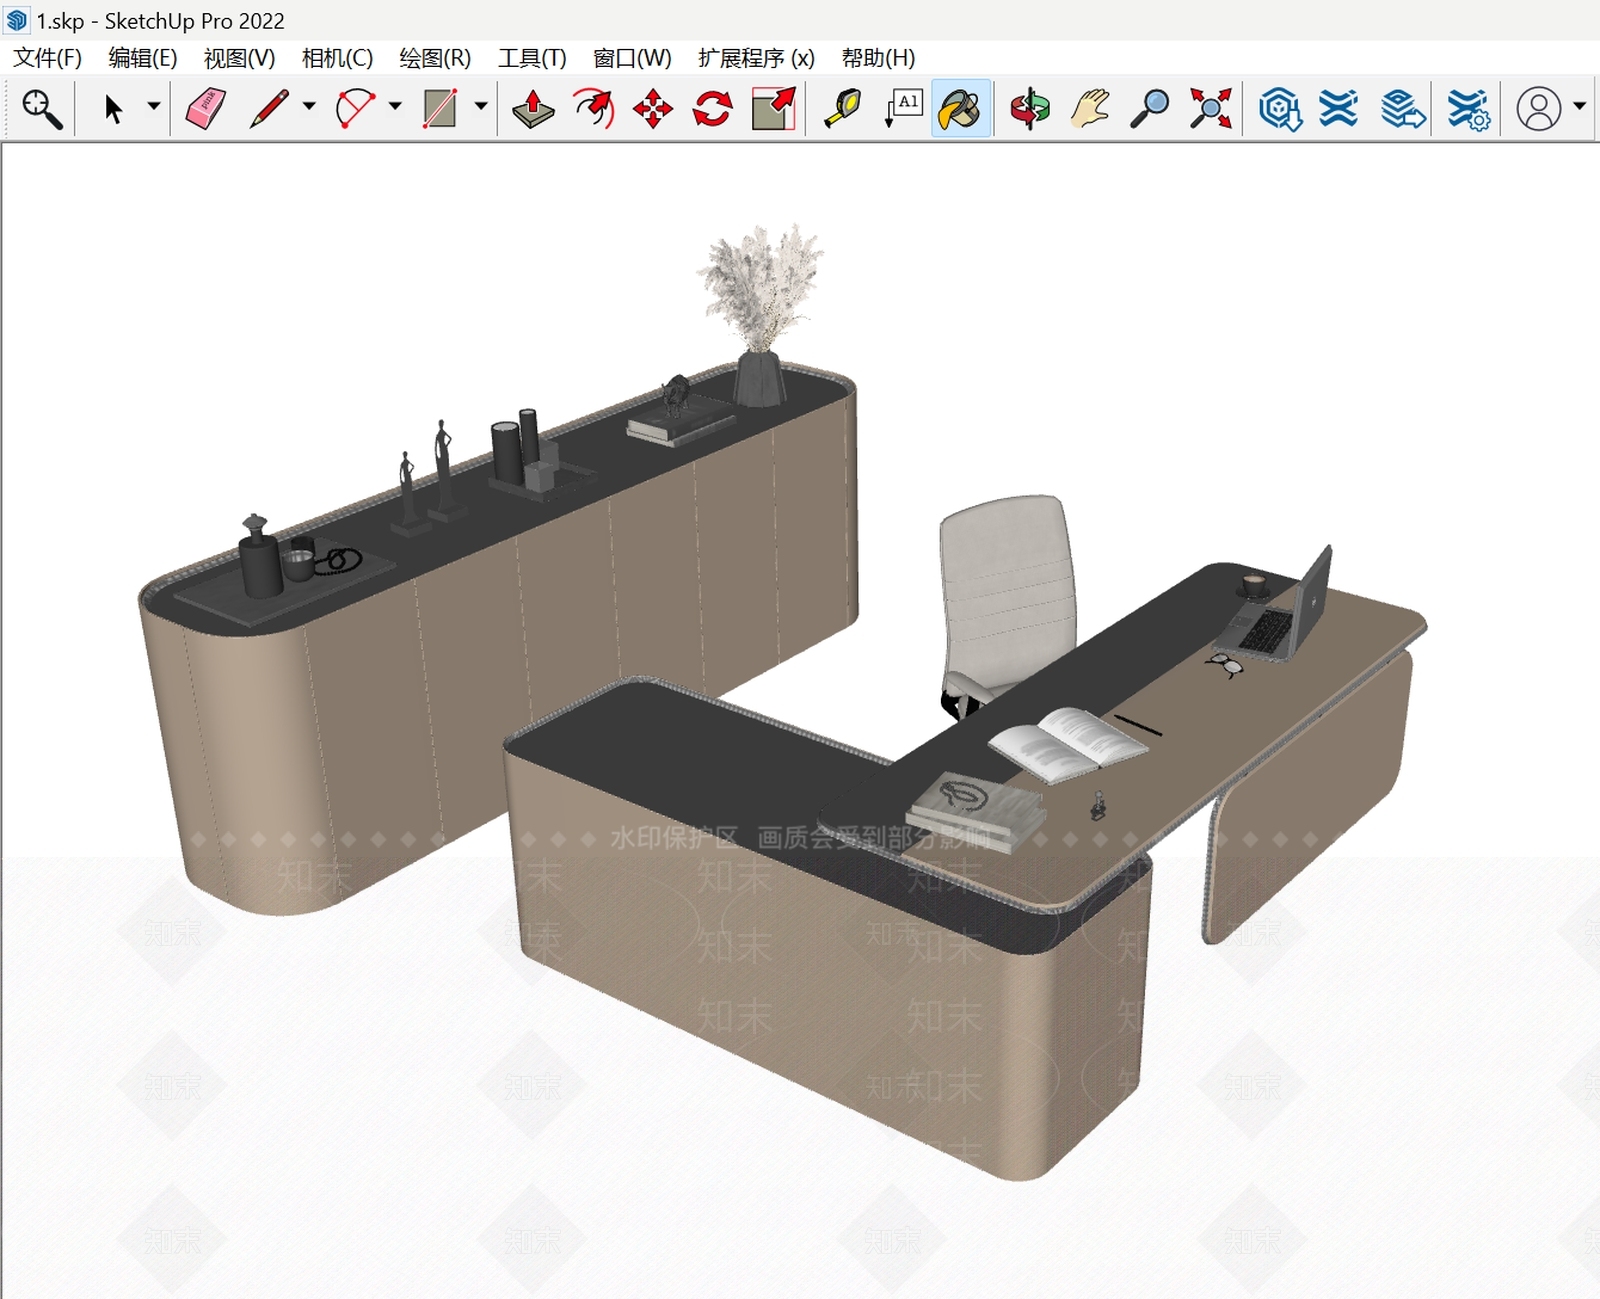Click Send to LayOut icon
Screen dimensions: 1600x1299
pos(1403,108)
